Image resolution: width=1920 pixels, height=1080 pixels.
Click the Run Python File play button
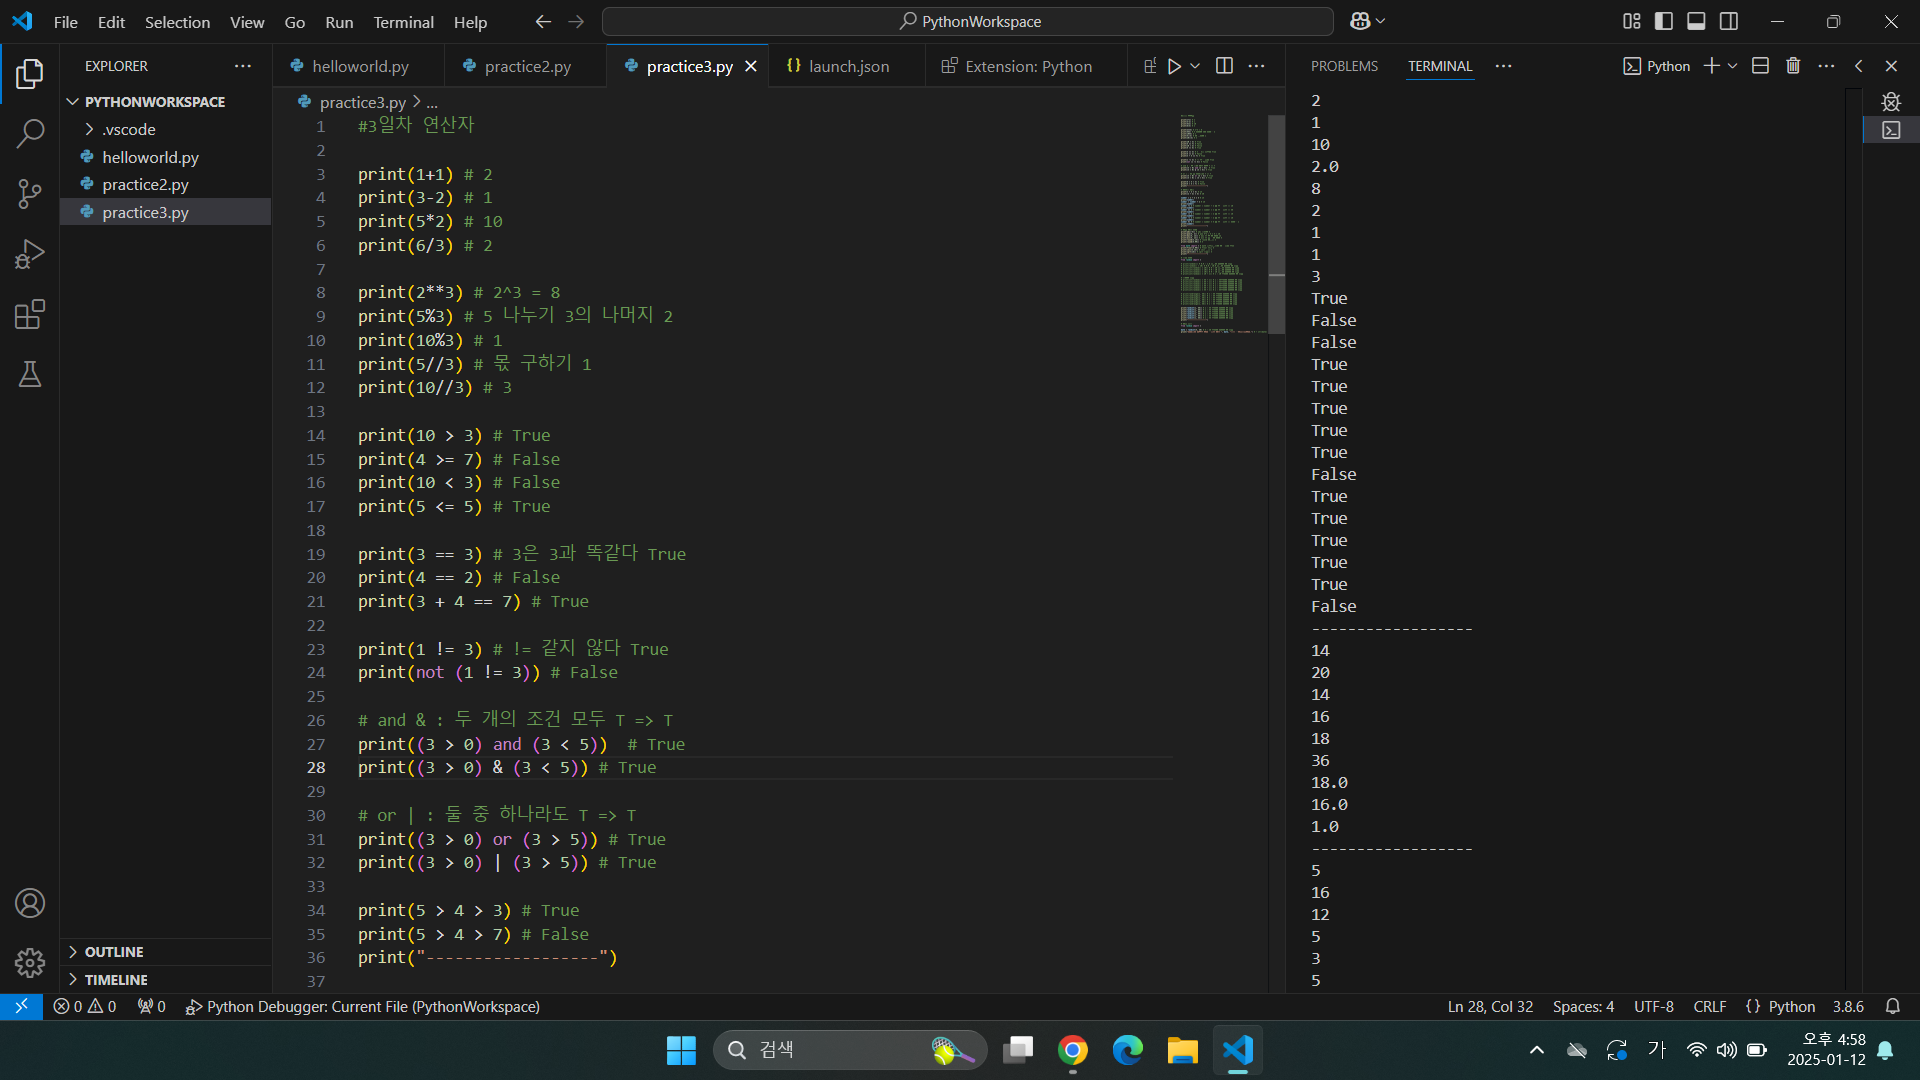click(1174, 66)
